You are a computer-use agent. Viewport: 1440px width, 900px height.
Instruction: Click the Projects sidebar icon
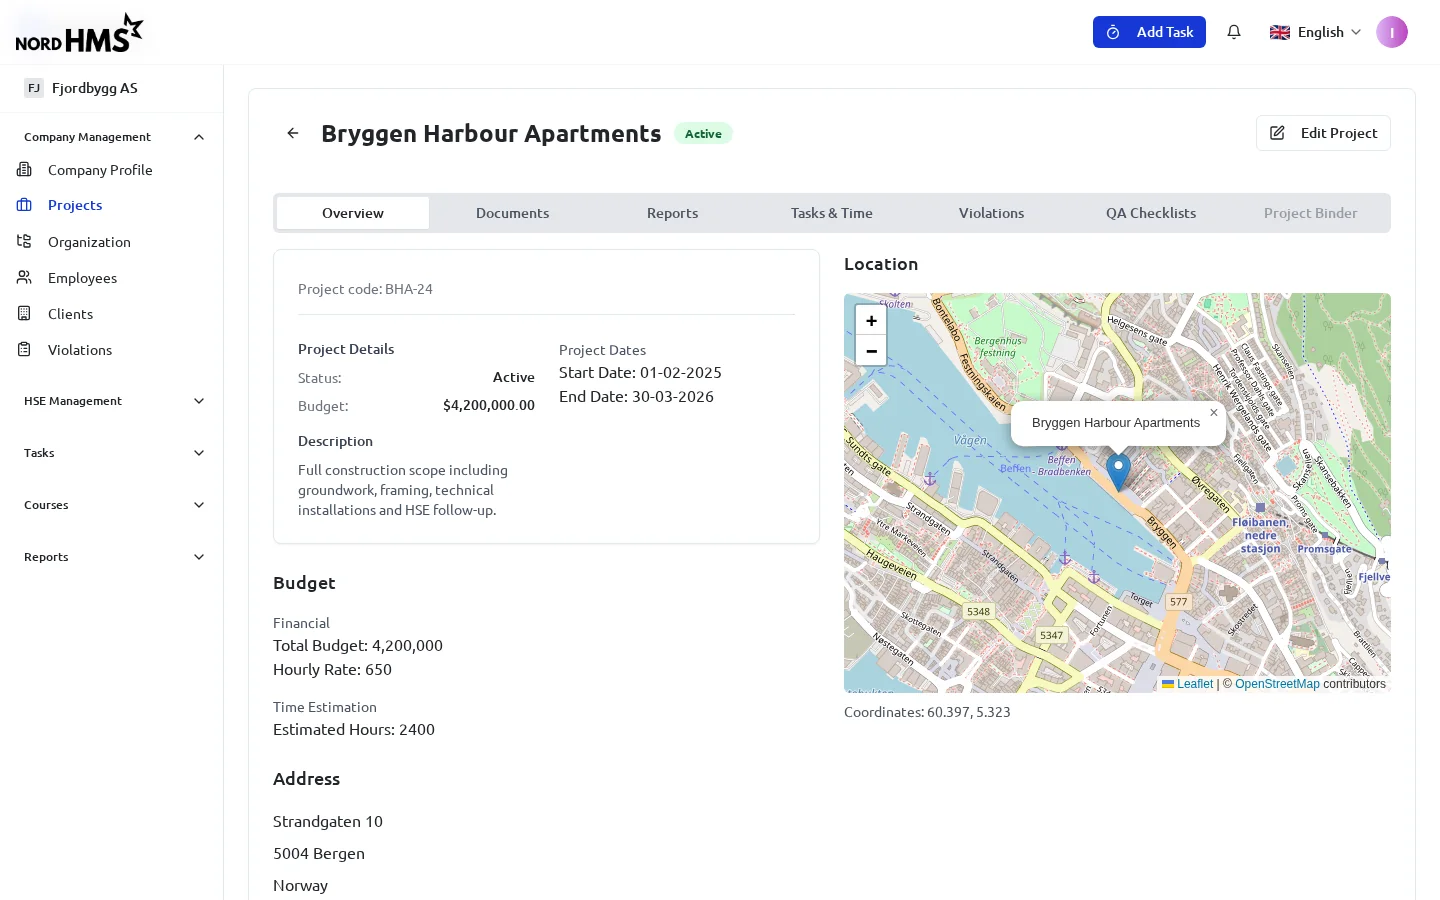[24, 205]
